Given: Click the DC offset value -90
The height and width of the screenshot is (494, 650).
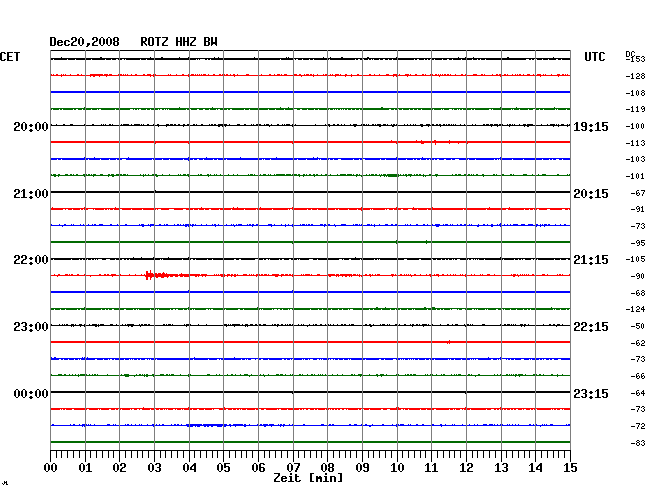Looking at the screenshot, I should (638, 276).
